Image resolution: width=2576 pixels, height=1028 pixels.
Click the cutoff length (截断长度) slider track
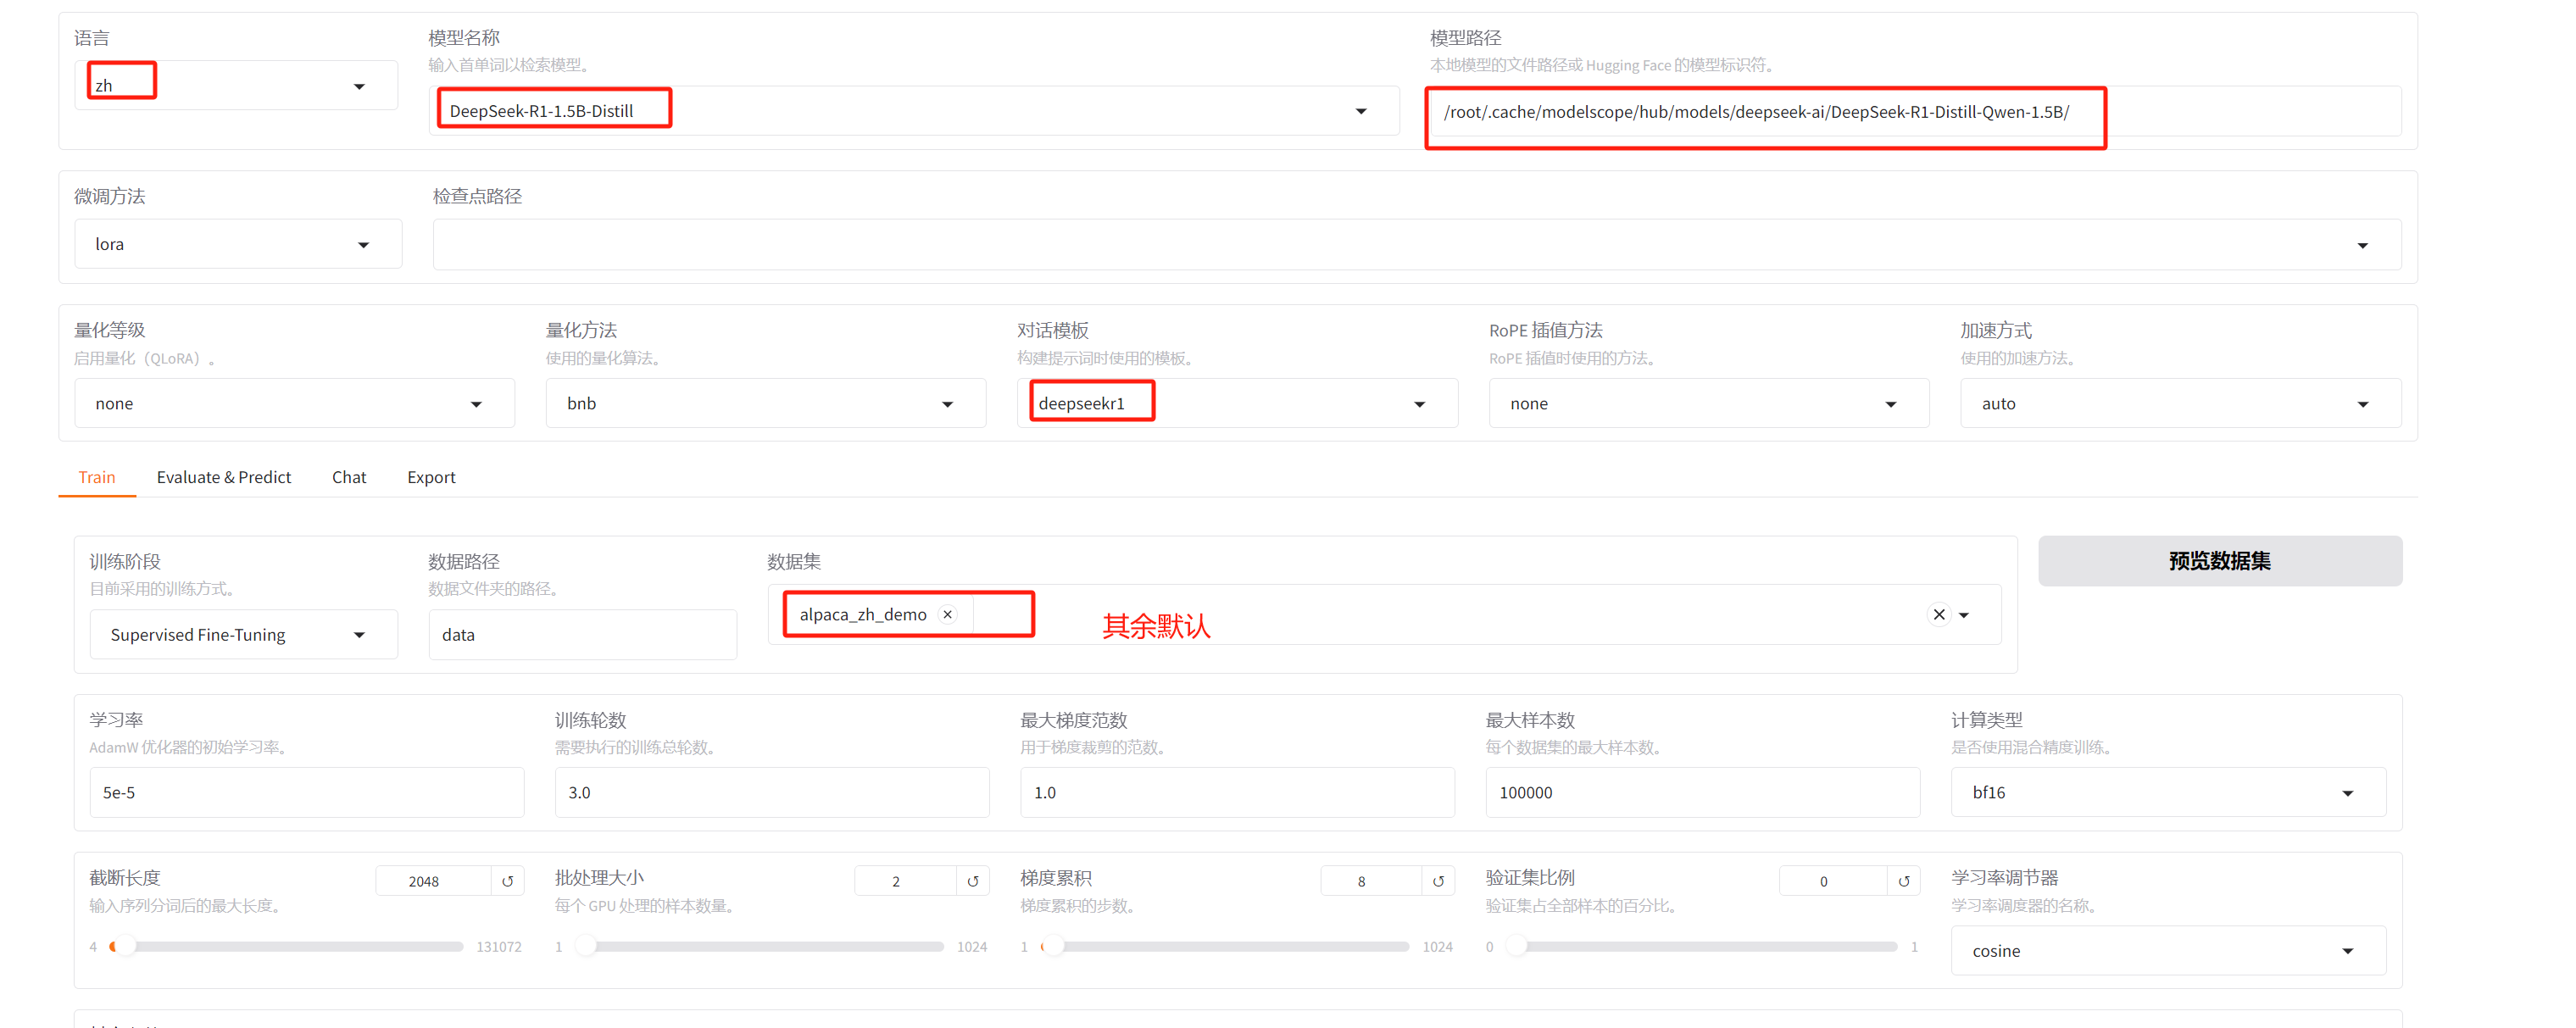(x=290, y=946)
